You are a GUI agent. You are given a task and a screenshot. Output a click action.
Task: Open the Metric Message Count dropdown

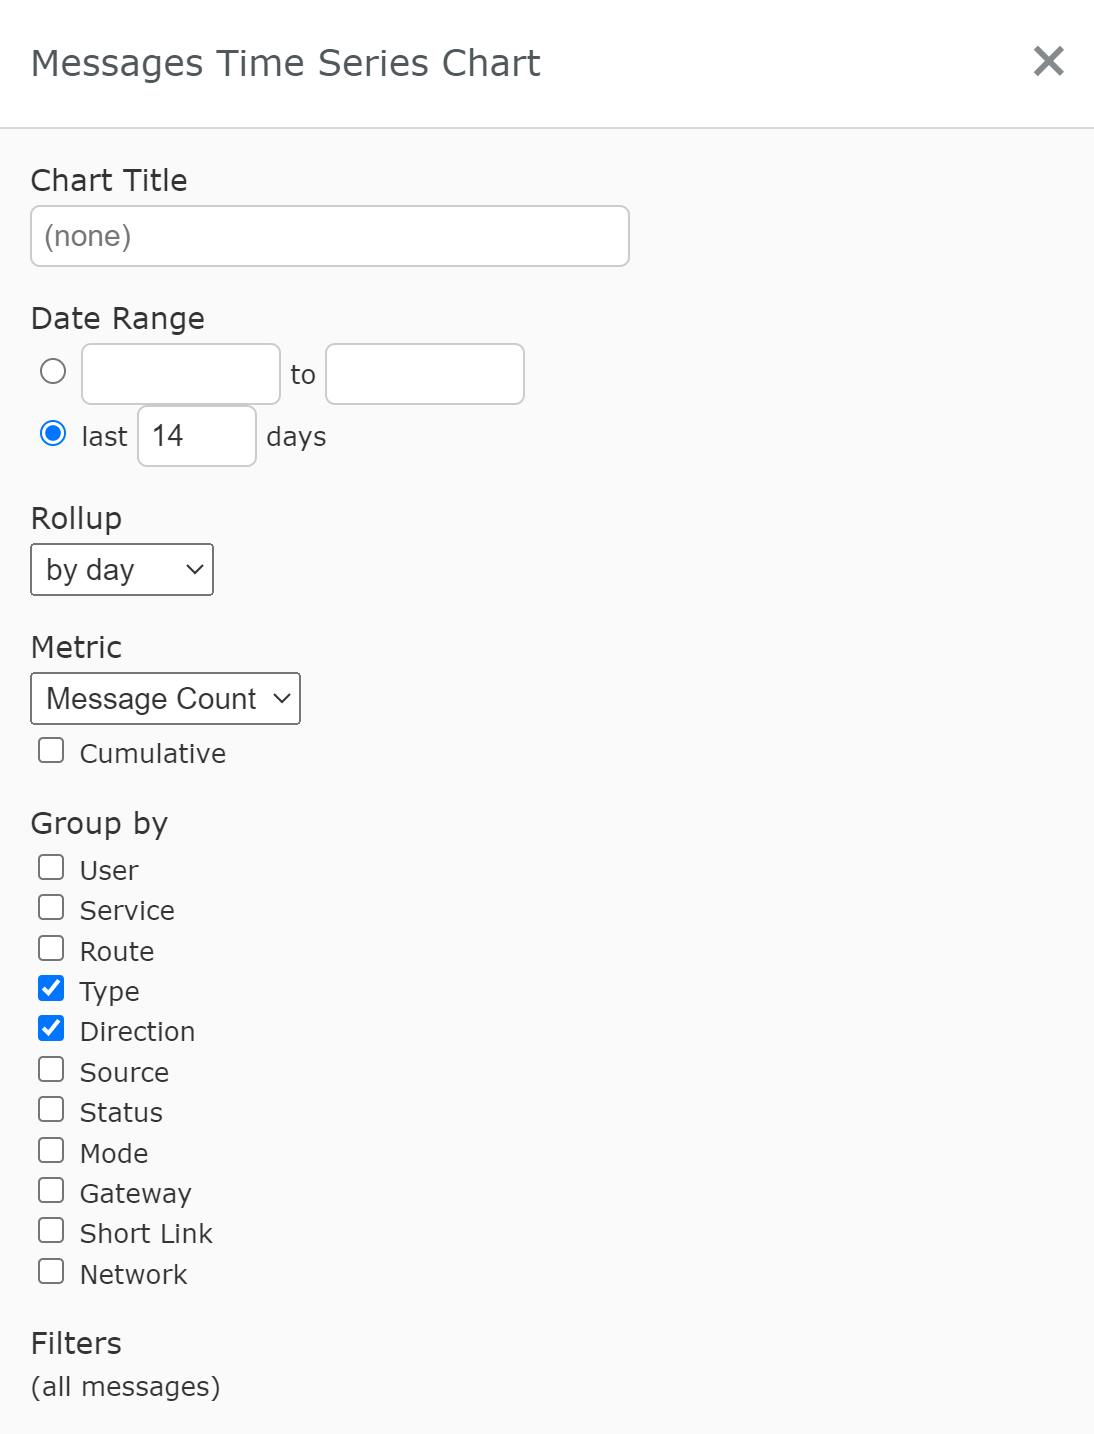click(166, 699)
